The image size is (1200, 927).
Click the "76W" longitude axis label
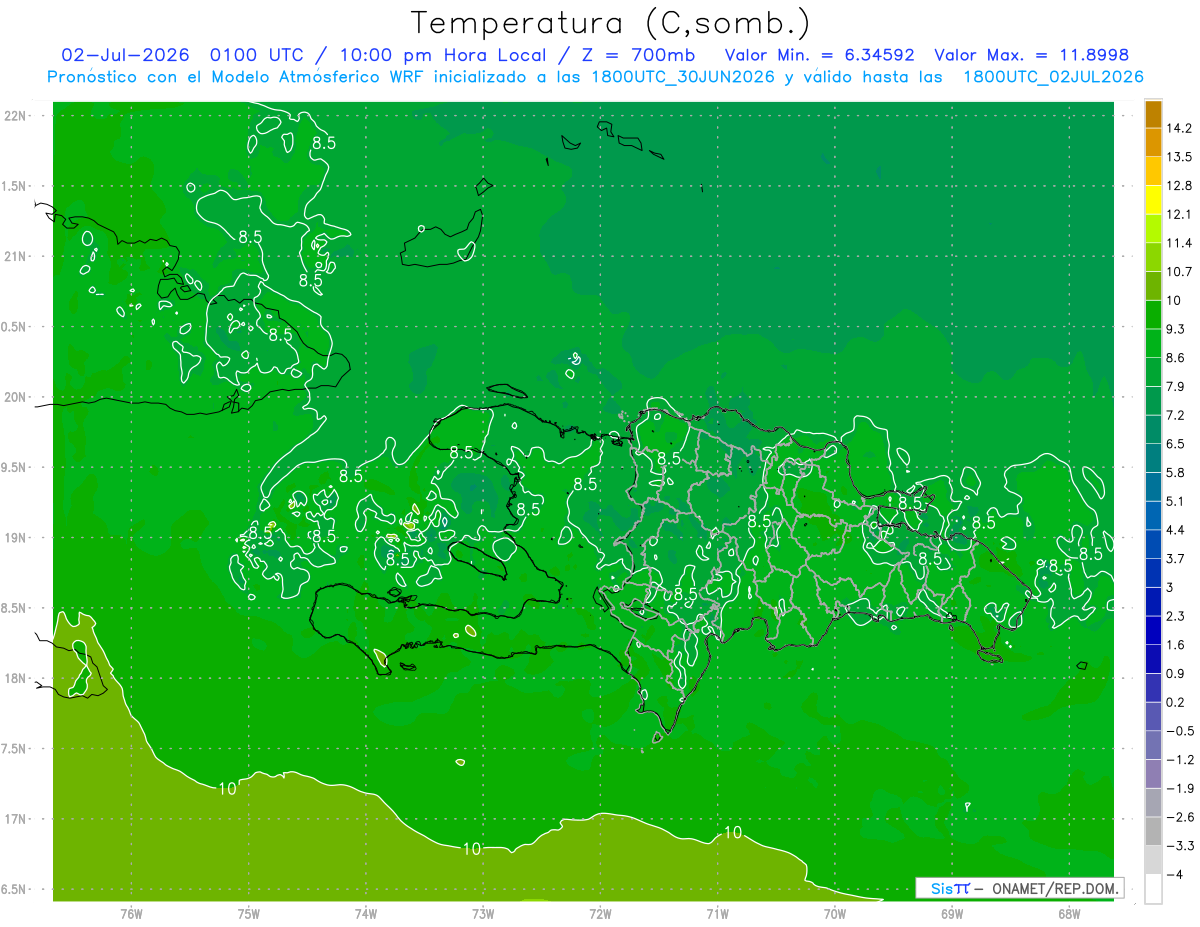[x=131, y=914]
